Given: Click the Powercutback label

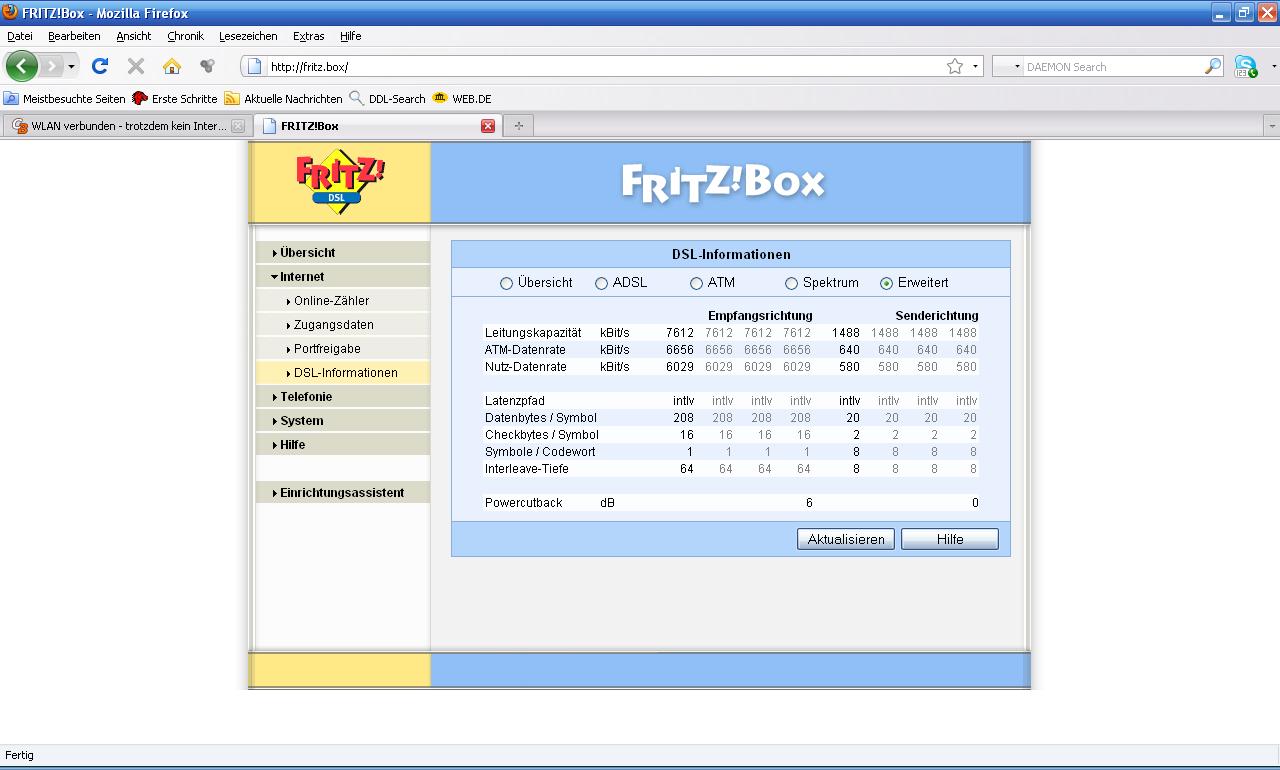Looking at the screenshot, I should [x=524, y=503].
